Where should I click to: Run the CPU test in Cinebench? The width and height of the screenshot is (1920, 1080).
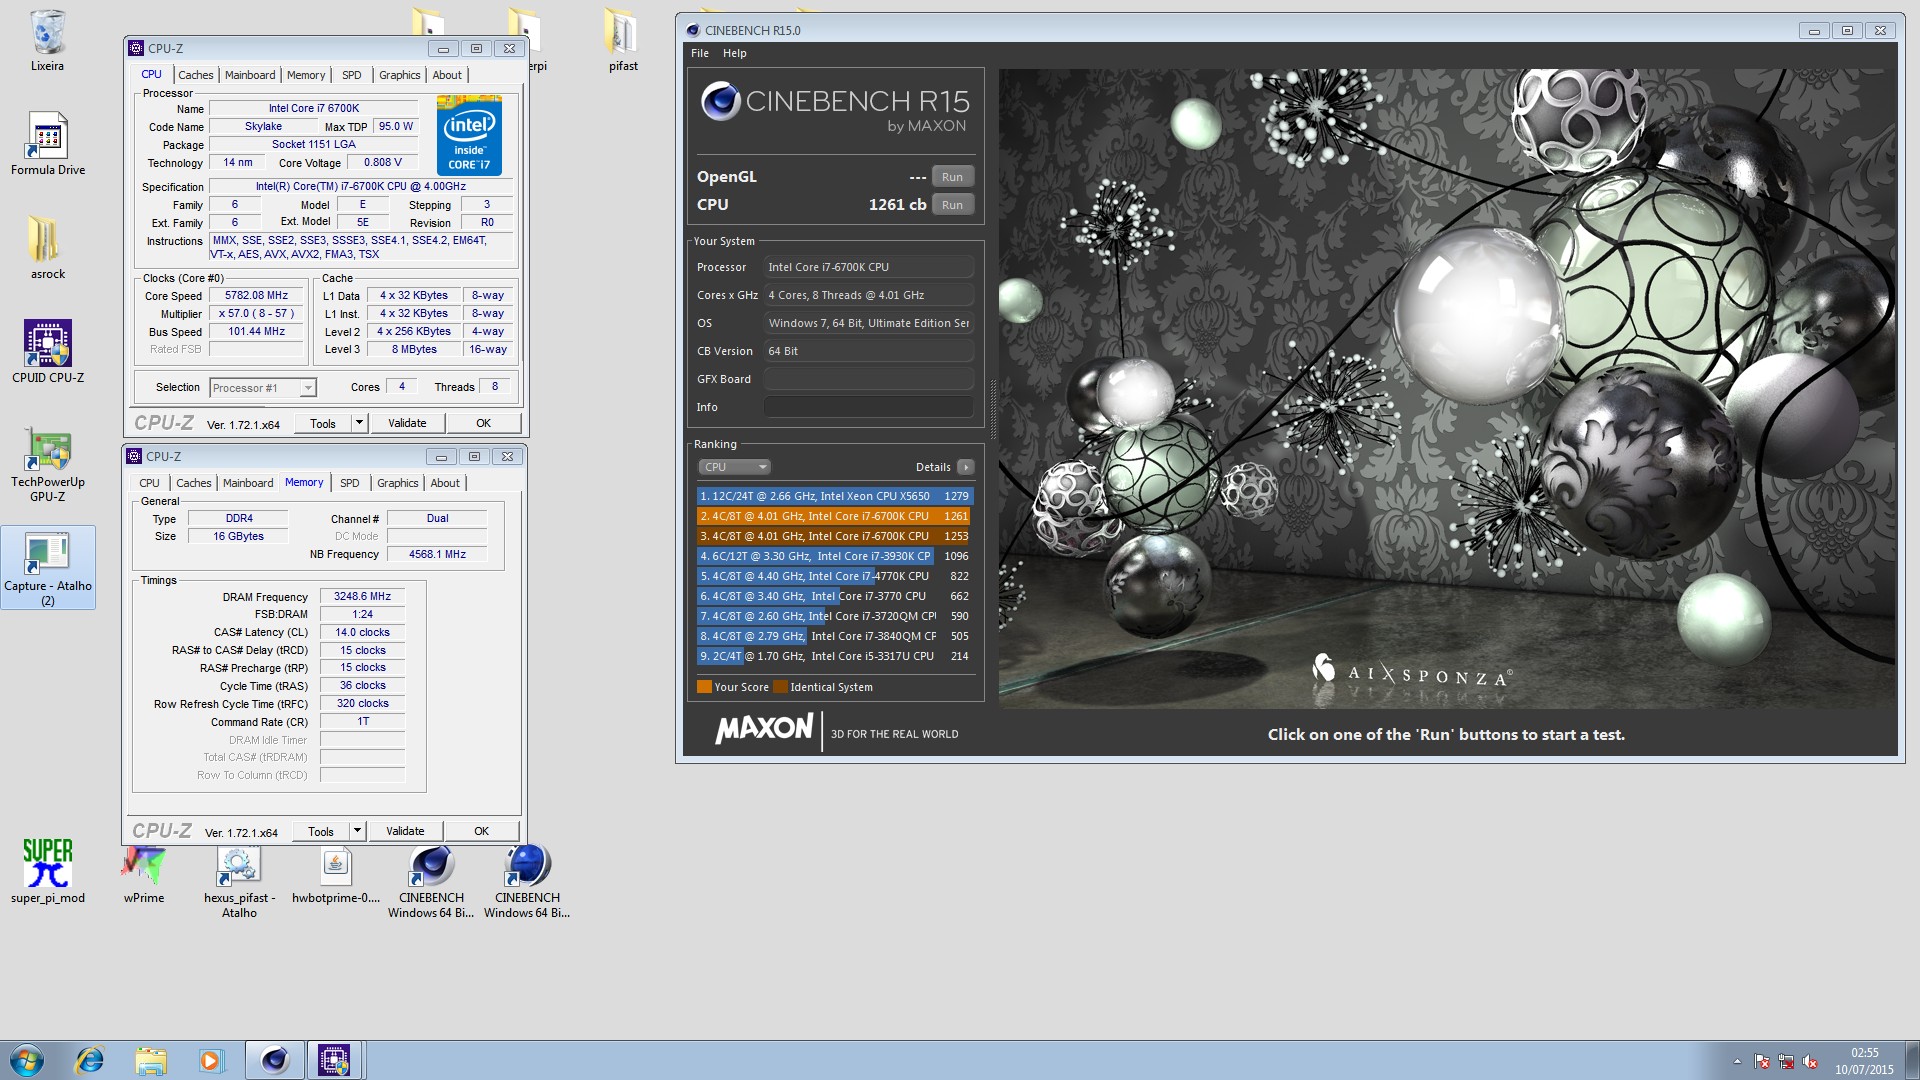pos(952,205)
